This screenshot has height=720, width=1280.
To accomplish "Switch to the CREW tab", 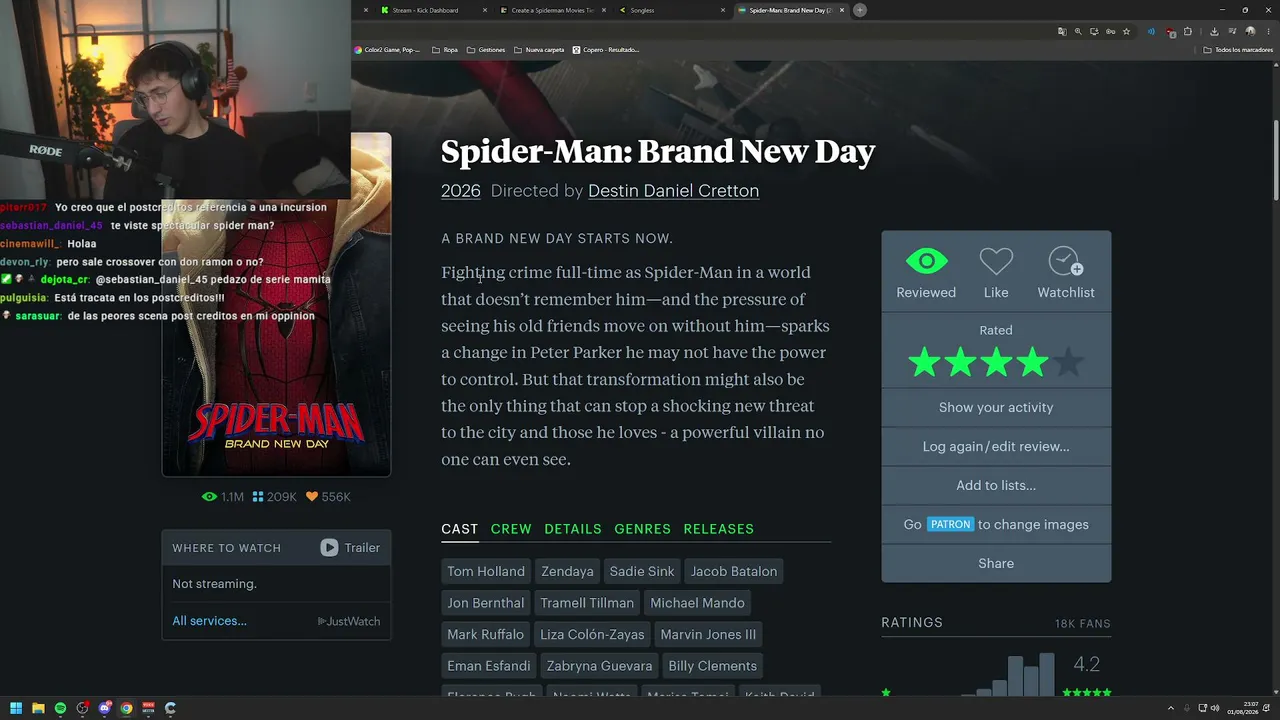I will tap(511, 529).
